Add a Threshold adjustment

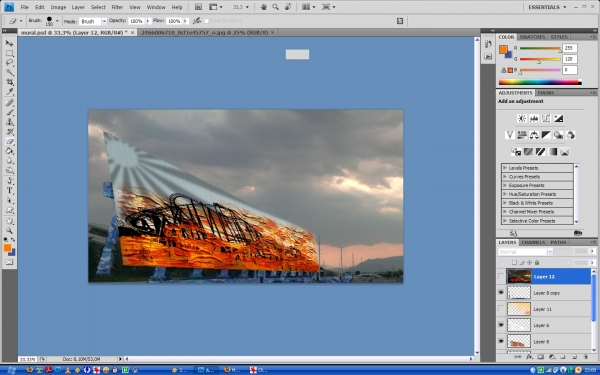pos(540,152)
